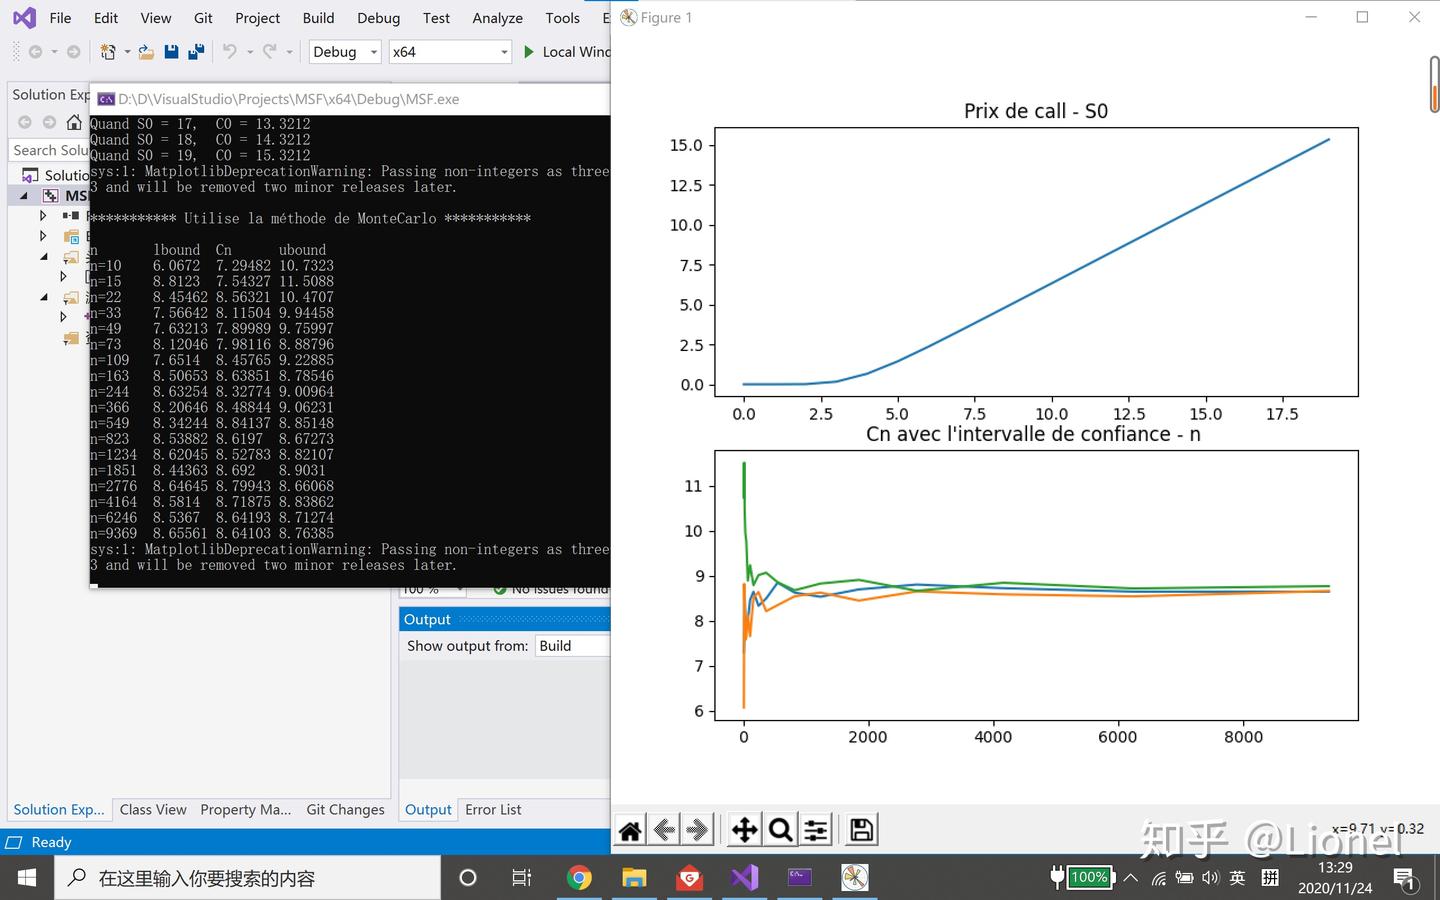Screen dimensions: 1440x900
Task: Collapse the MSF project node
Action: click(23, 195)
